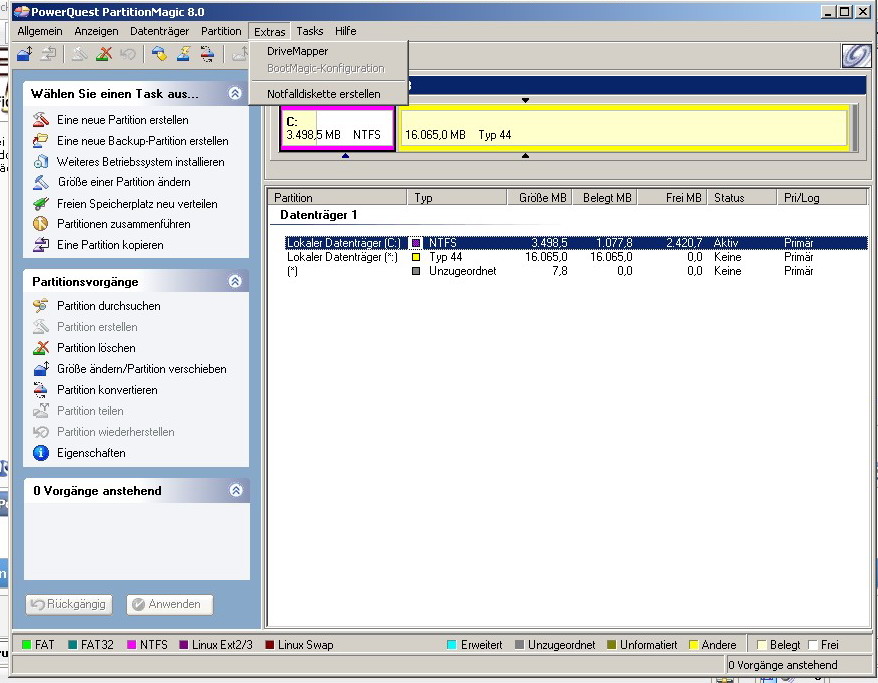Collapse the '0 Vorgänge anstehend' panel

pyautogui.click(x=236, y=490)
